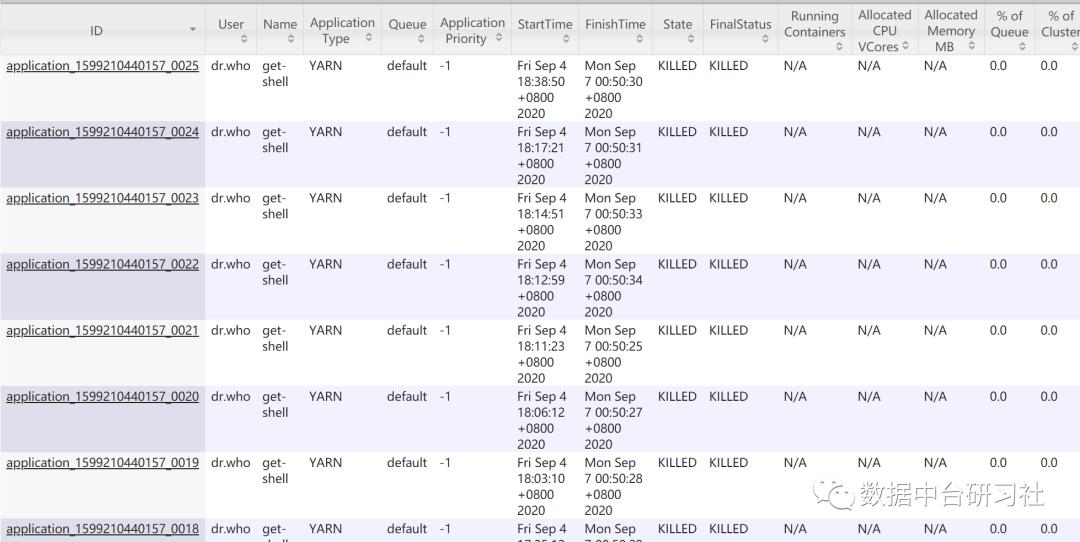Sort applications by Application Priority
Viewport: 1080px width, 542px height.
[x=499, y=38]
